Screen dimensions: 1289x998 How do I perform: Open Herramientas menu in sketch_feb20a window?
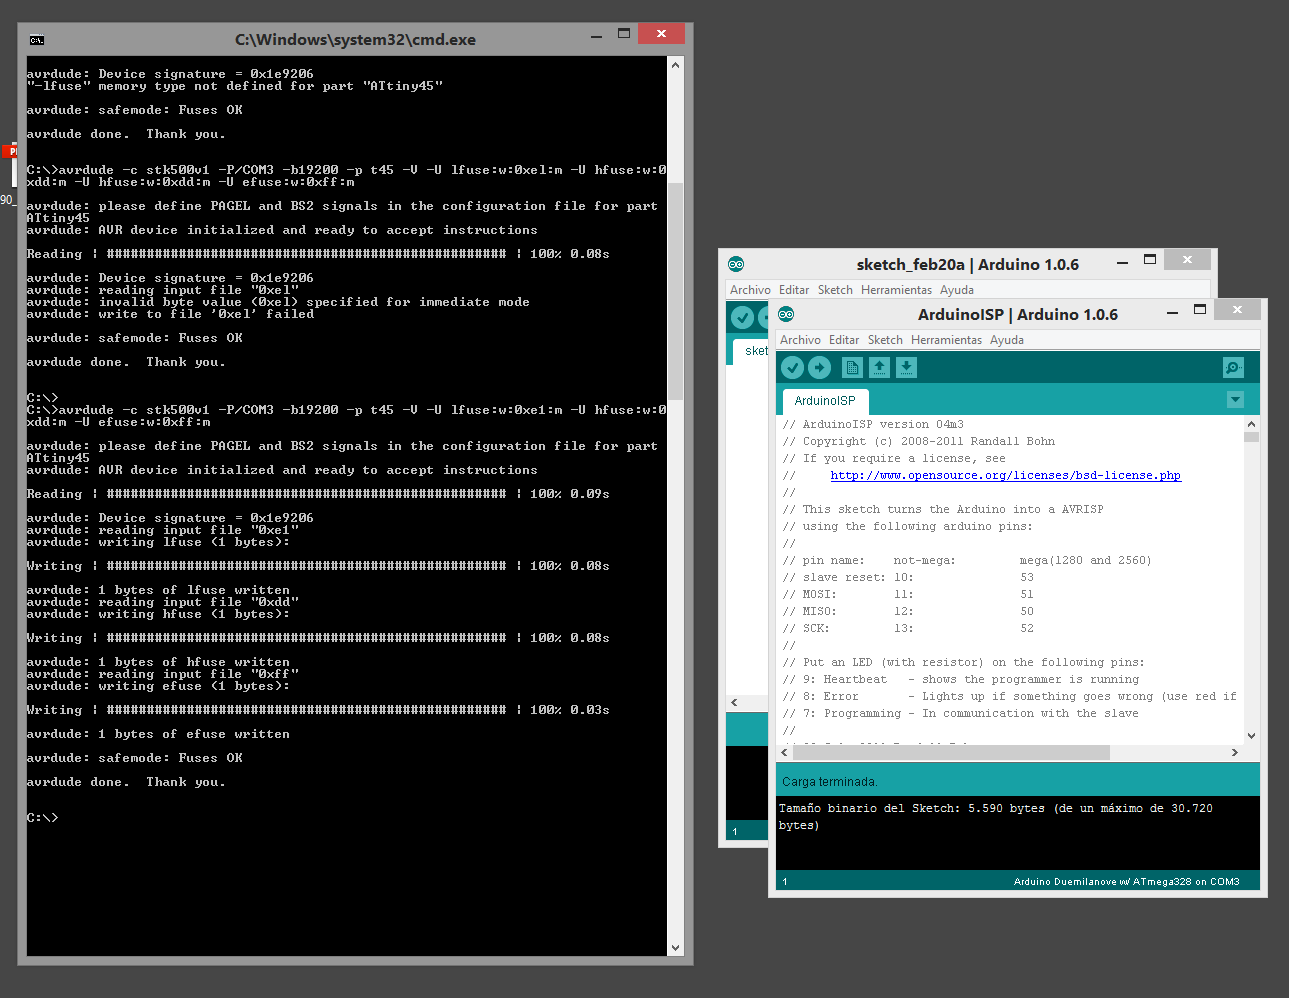point(896,290)
